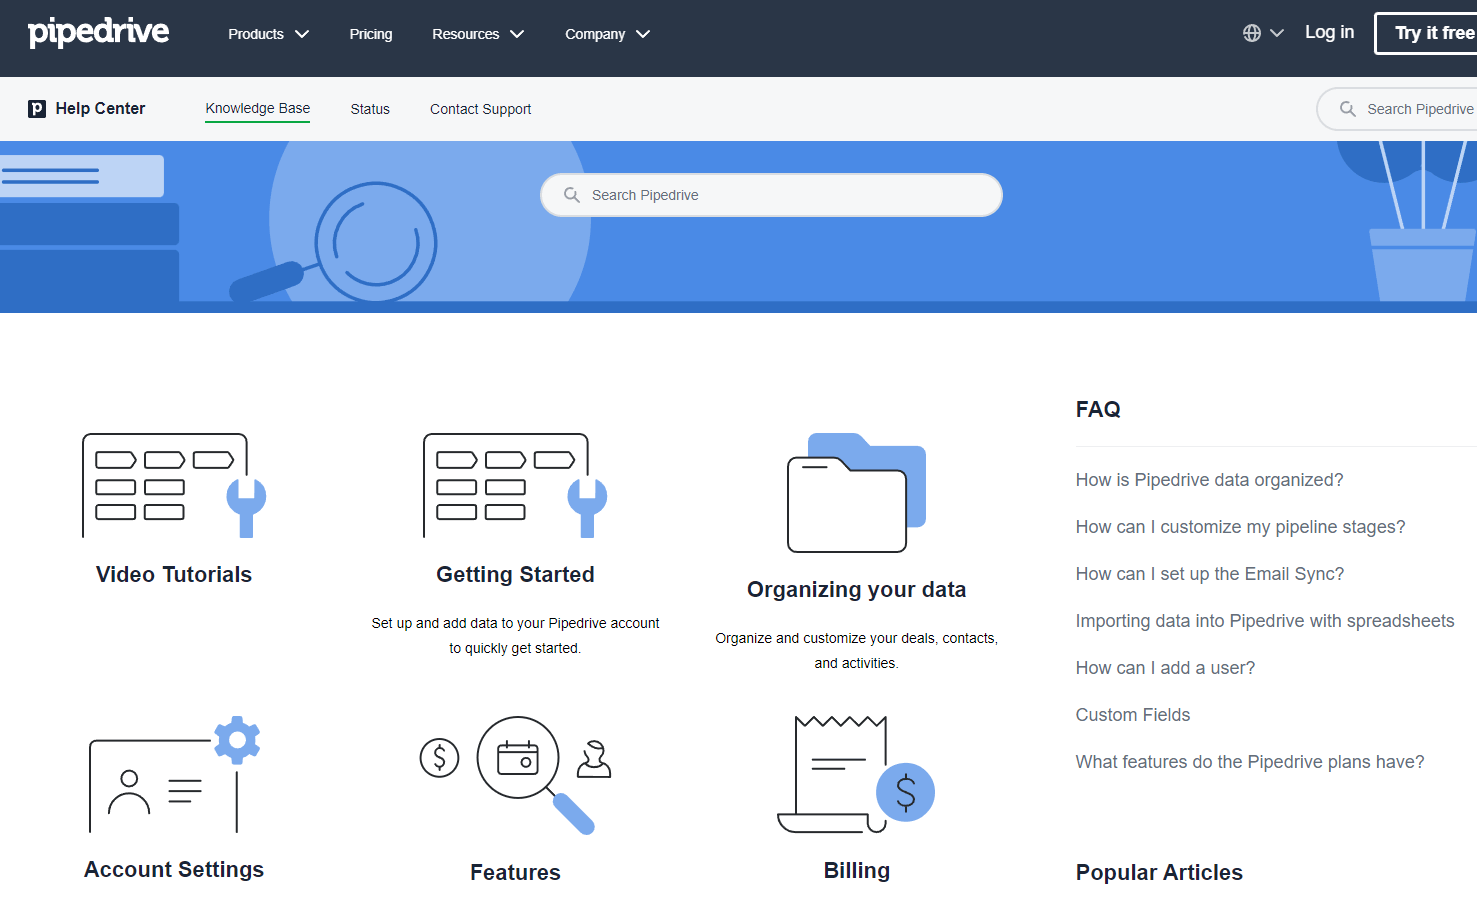Image resolution: width=1477 pixels, height=906 pixels.
Task: Open the Organizing your data heading
Action: click(857, 589)
